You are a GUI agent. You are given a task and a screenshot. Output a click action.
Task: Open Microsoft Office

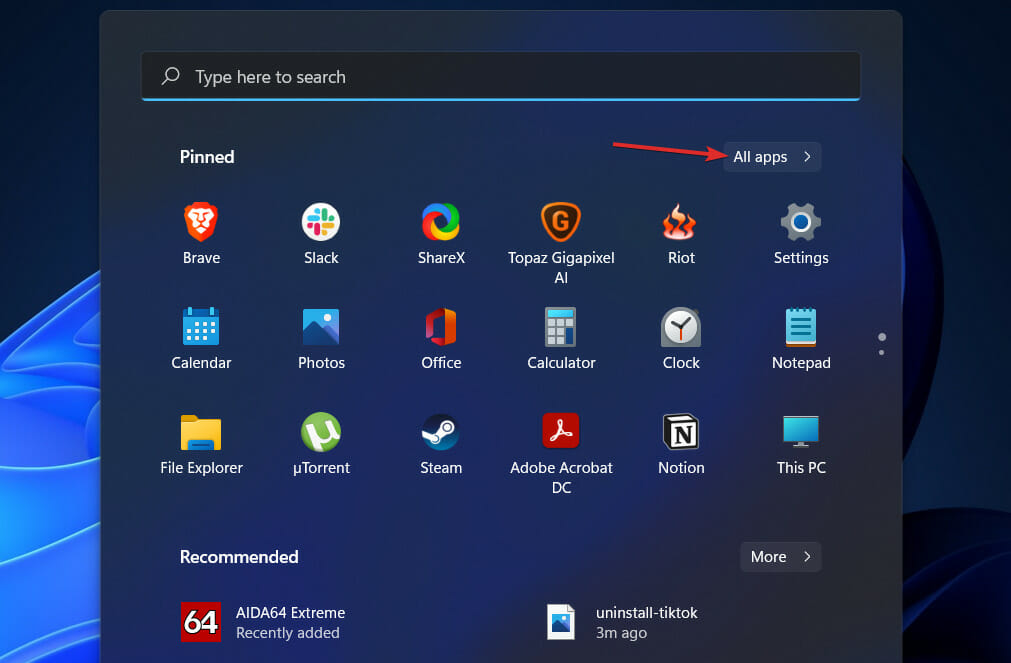coord(441,339)
